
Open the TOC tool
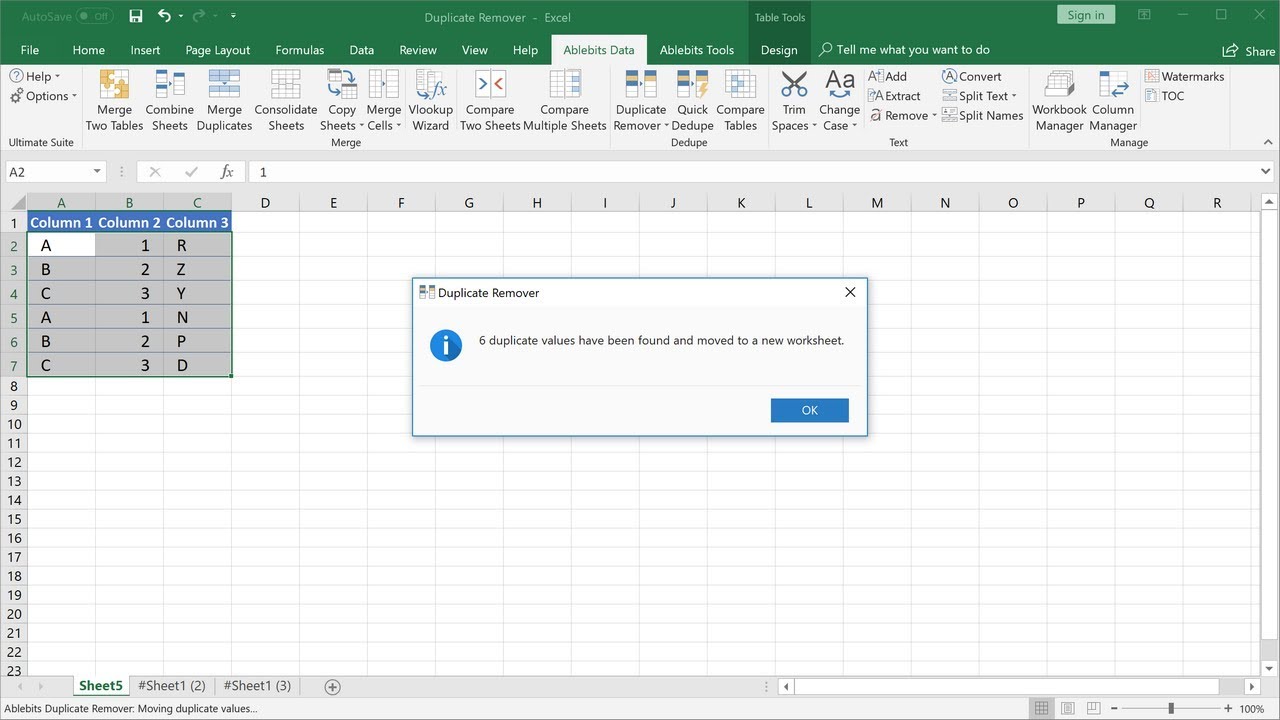click(1165, 96)
